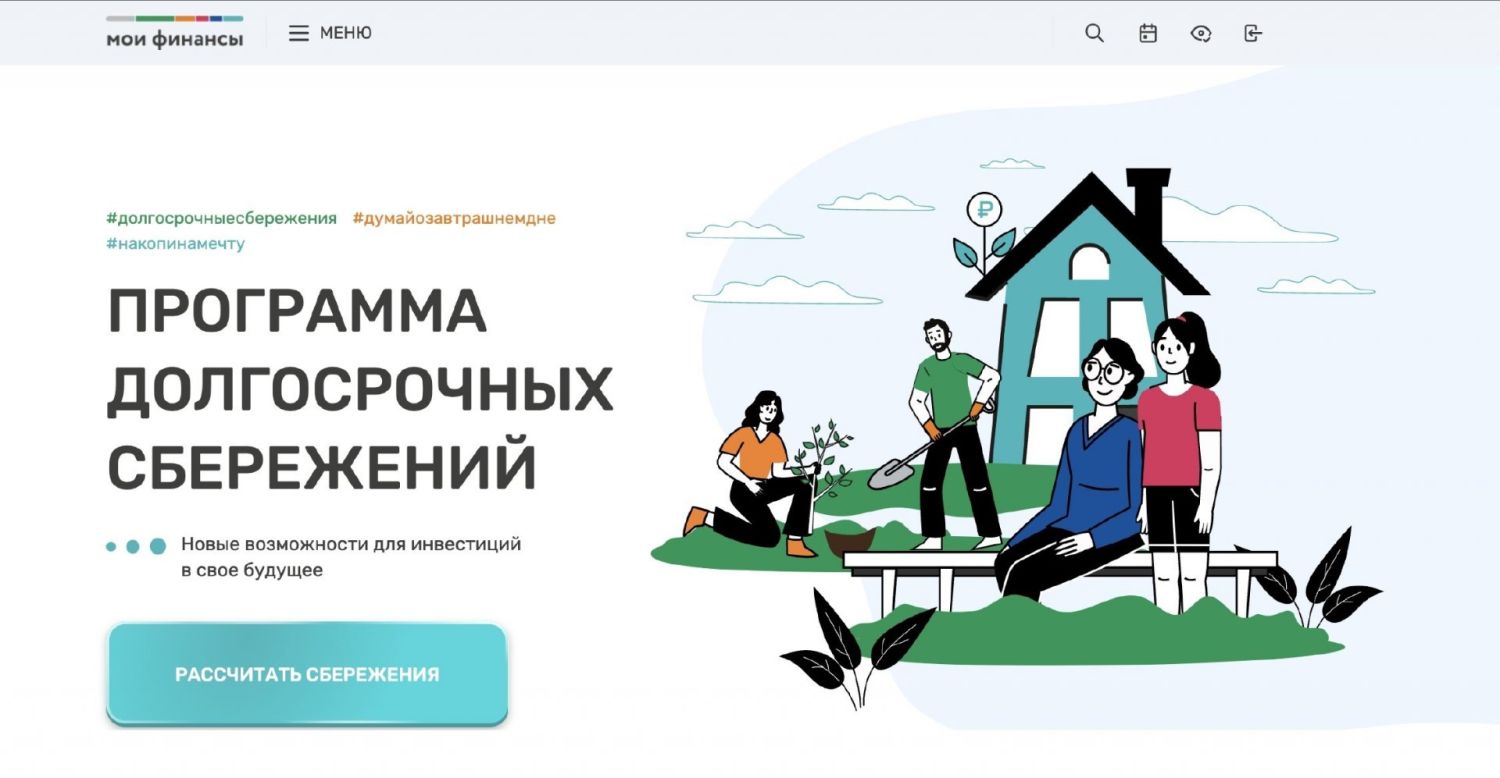Screen dimensions: 1500x778
Task: Click the largest teal dot near the subtitle
Action: [x=158, y=546]
